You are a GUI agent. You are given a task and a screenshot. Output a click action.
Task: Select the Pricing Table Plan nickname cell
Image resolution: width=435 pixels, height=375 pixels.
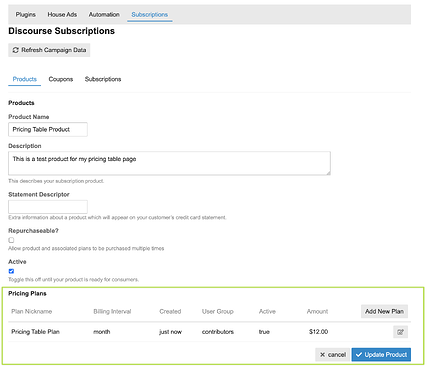[35, 332]
